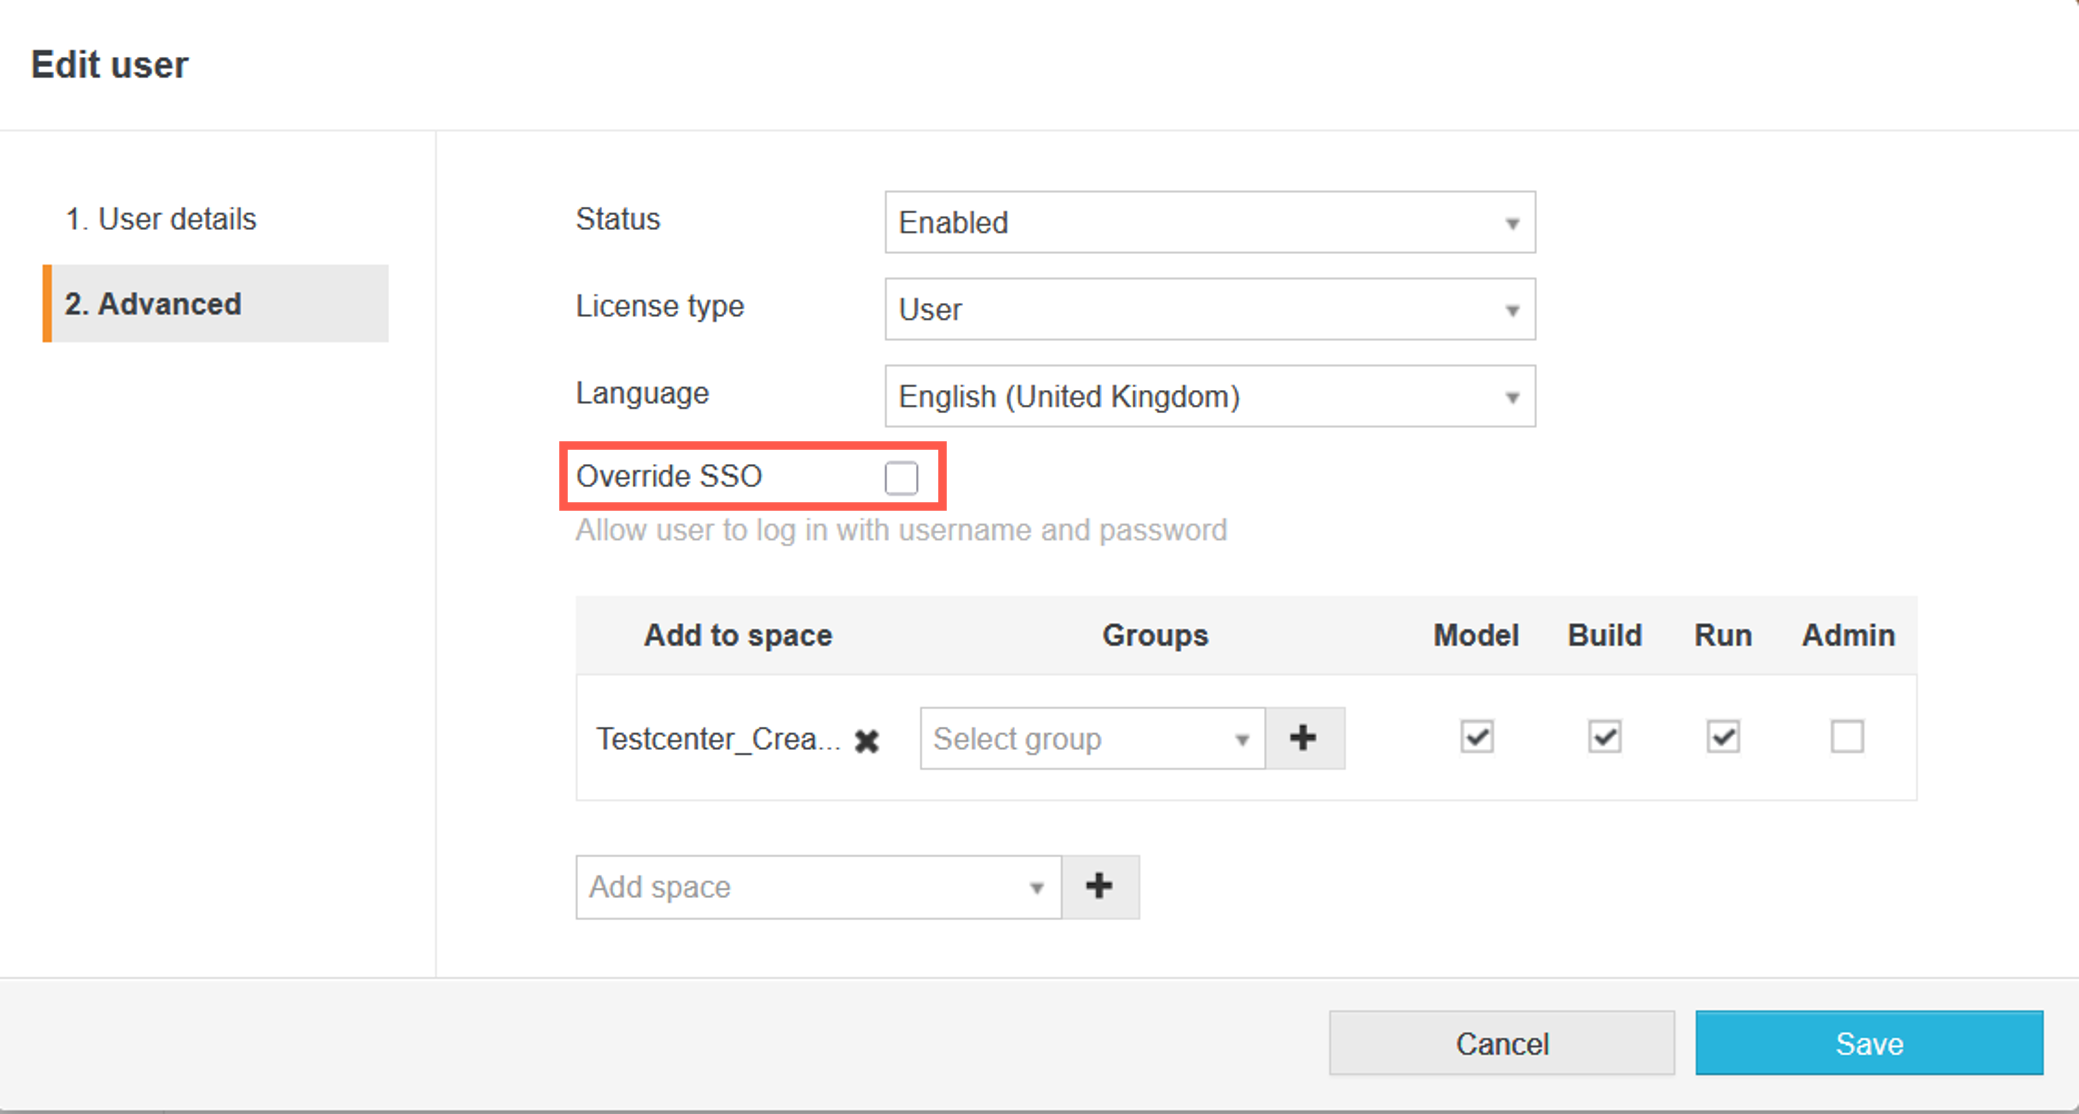Screen dimensions: 2079x1114
Task: Uncheck the Build permission checkbox
Action: point(1604,737)
